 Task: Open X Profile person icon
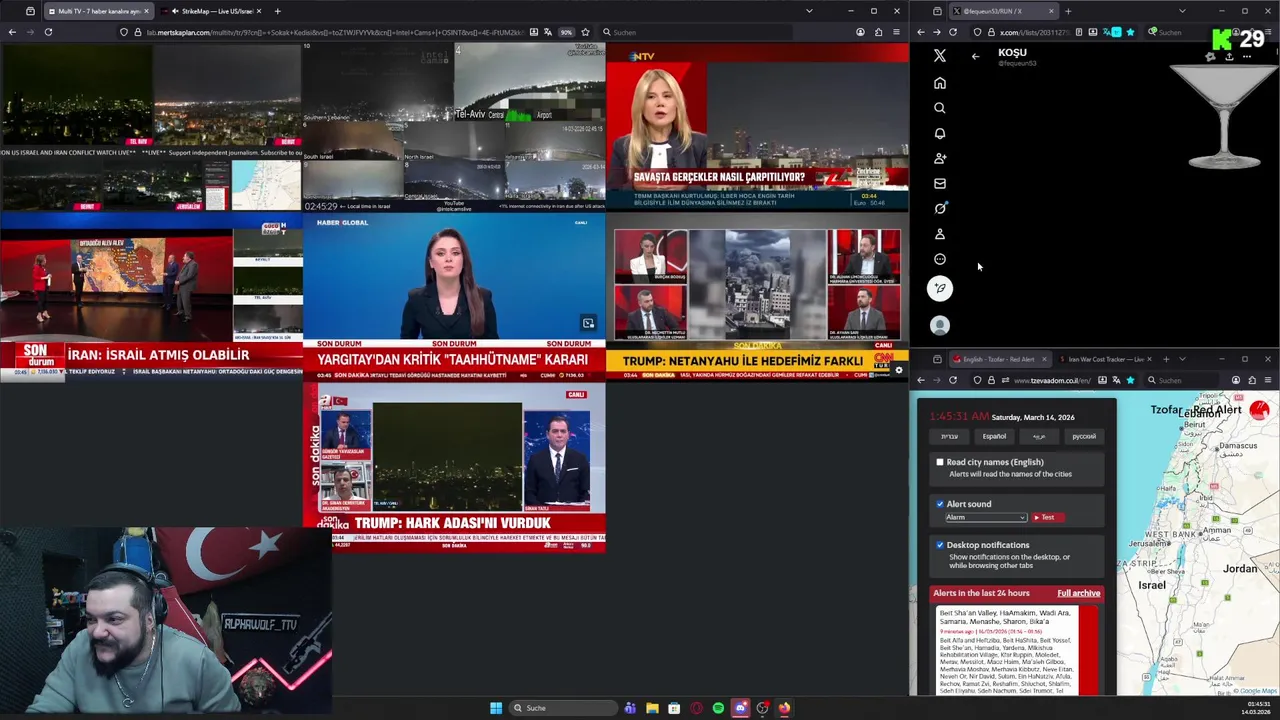point(939,234)
